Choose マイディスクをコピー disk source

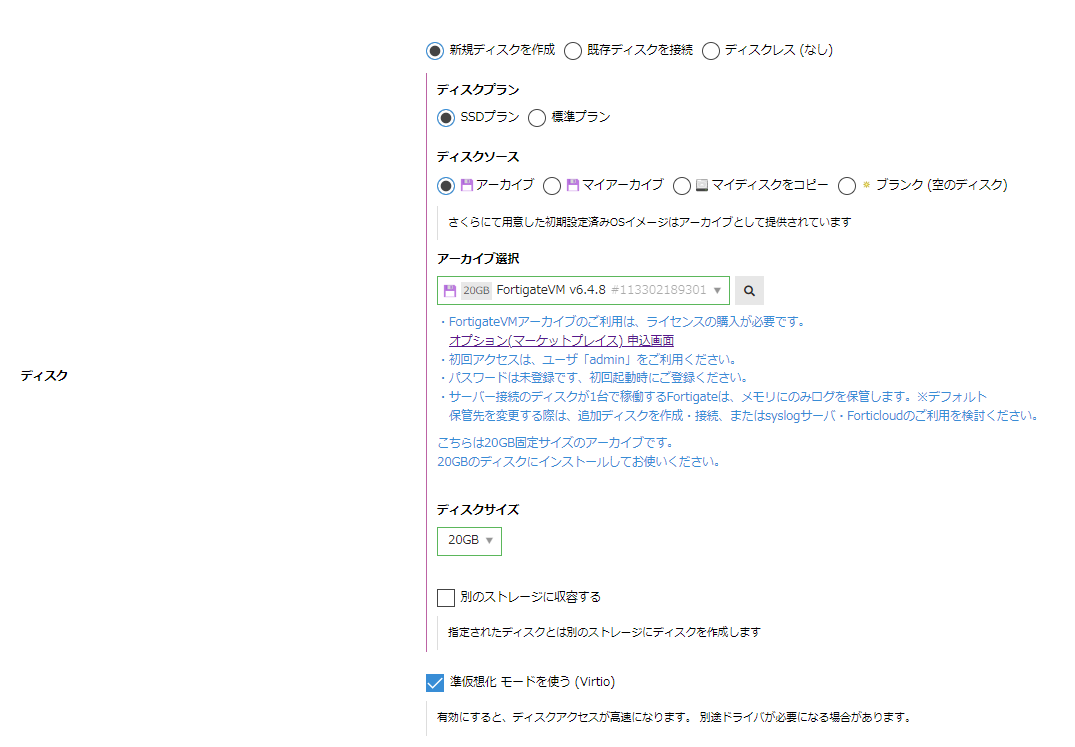[681, 186]
